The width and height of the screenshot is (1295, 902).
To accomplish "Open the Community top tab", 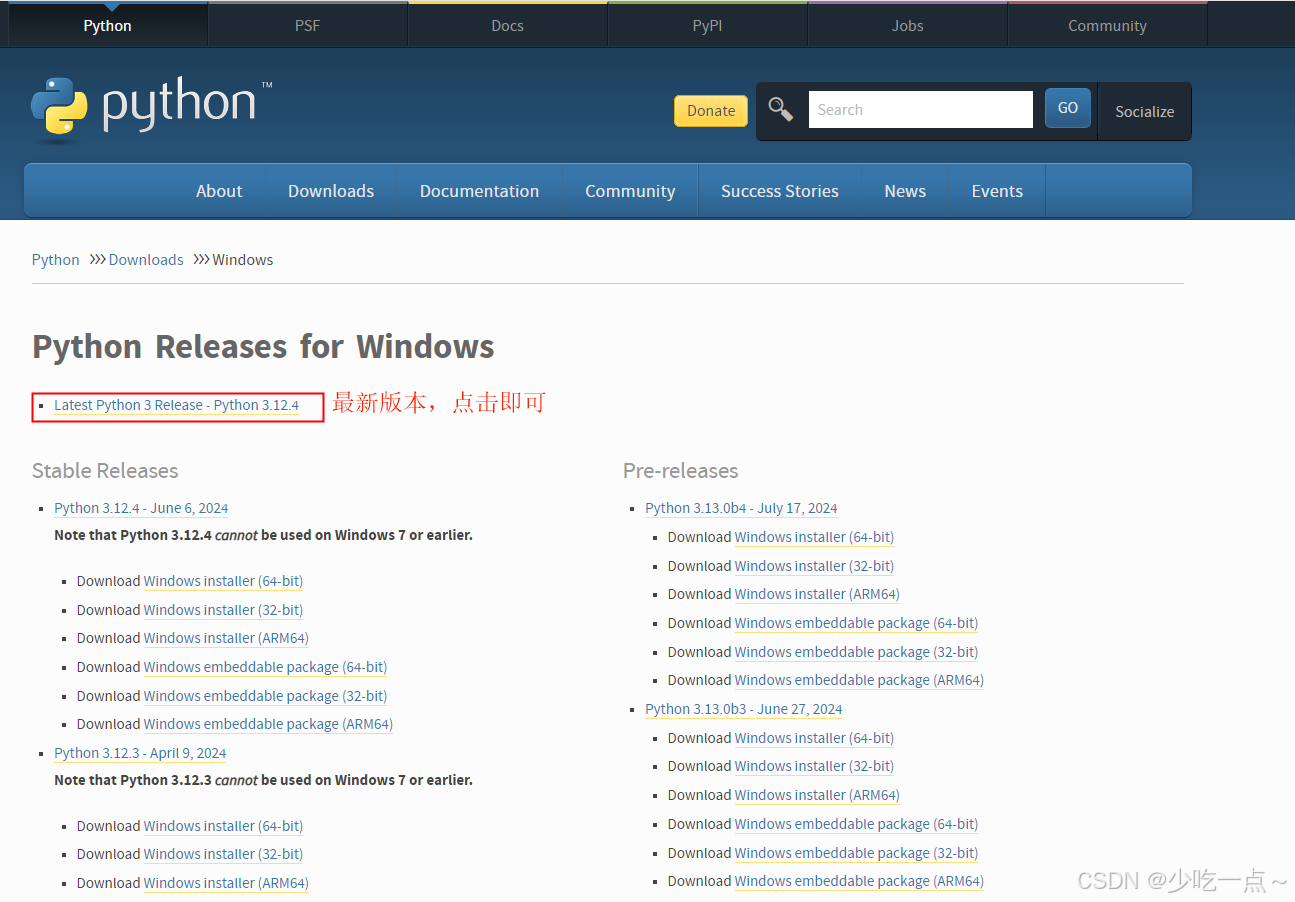I will pyautogui.click(x=1107, y=26).
